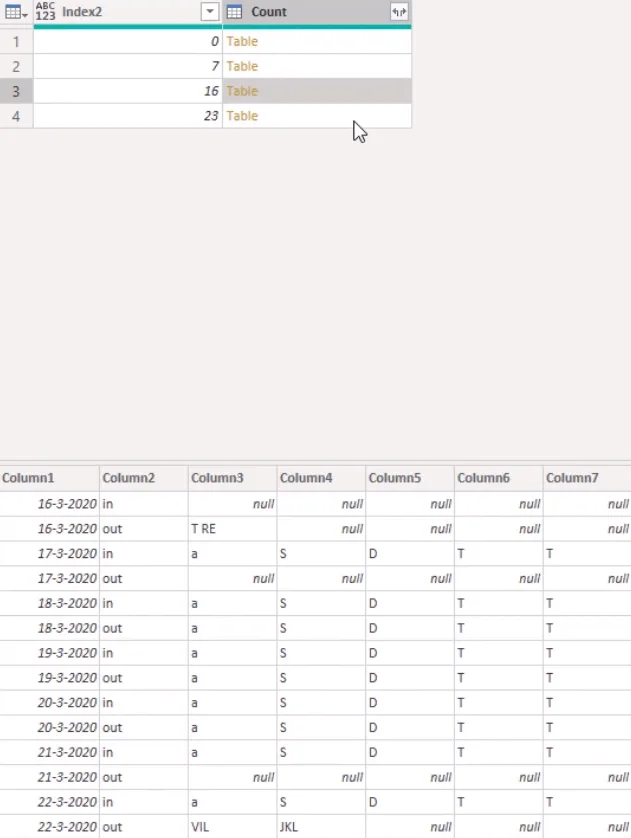Viewport: 631px width, 838px height.
Task: Click the ABC123 data type icon of Index2
Action: 45,12
